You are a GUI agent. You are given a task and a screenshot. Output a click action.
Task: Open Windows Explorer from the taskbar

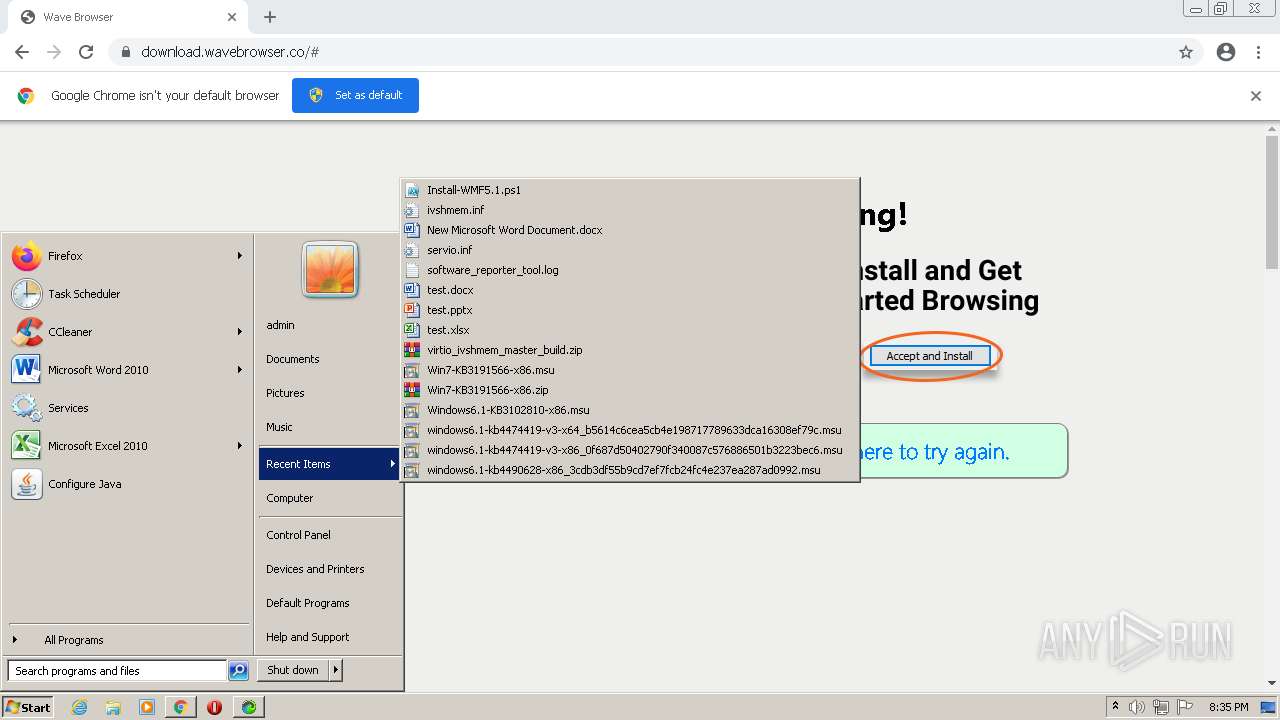point(113,707)
